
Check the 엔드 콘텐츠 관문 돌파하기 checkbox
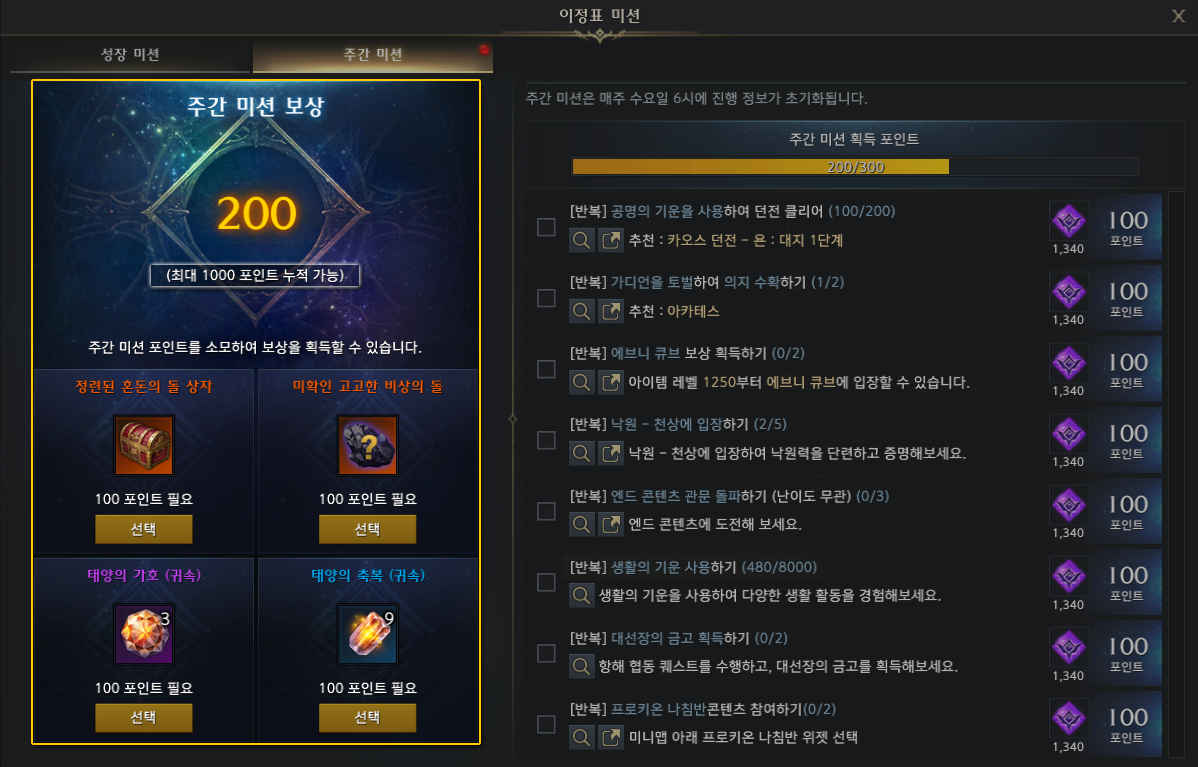click(546, 511)
